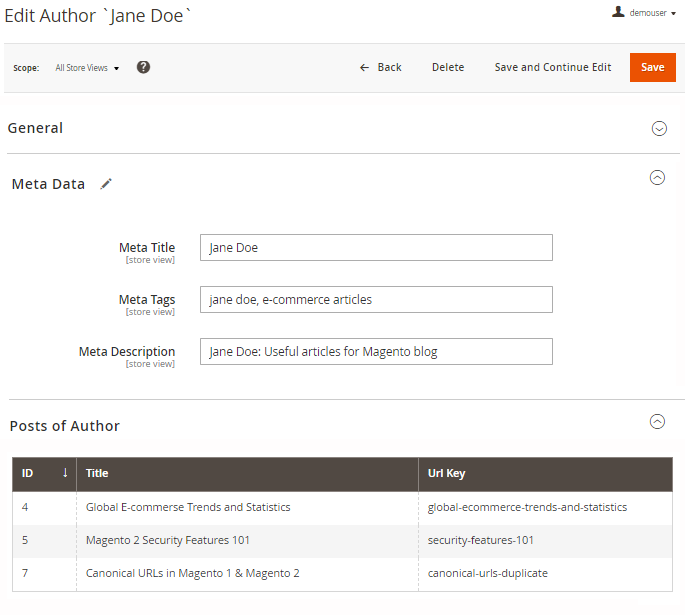This screenshot has width=685, height=615.
Task: Sort posts by Url Key column header
Action: click(x=446, y=473)
